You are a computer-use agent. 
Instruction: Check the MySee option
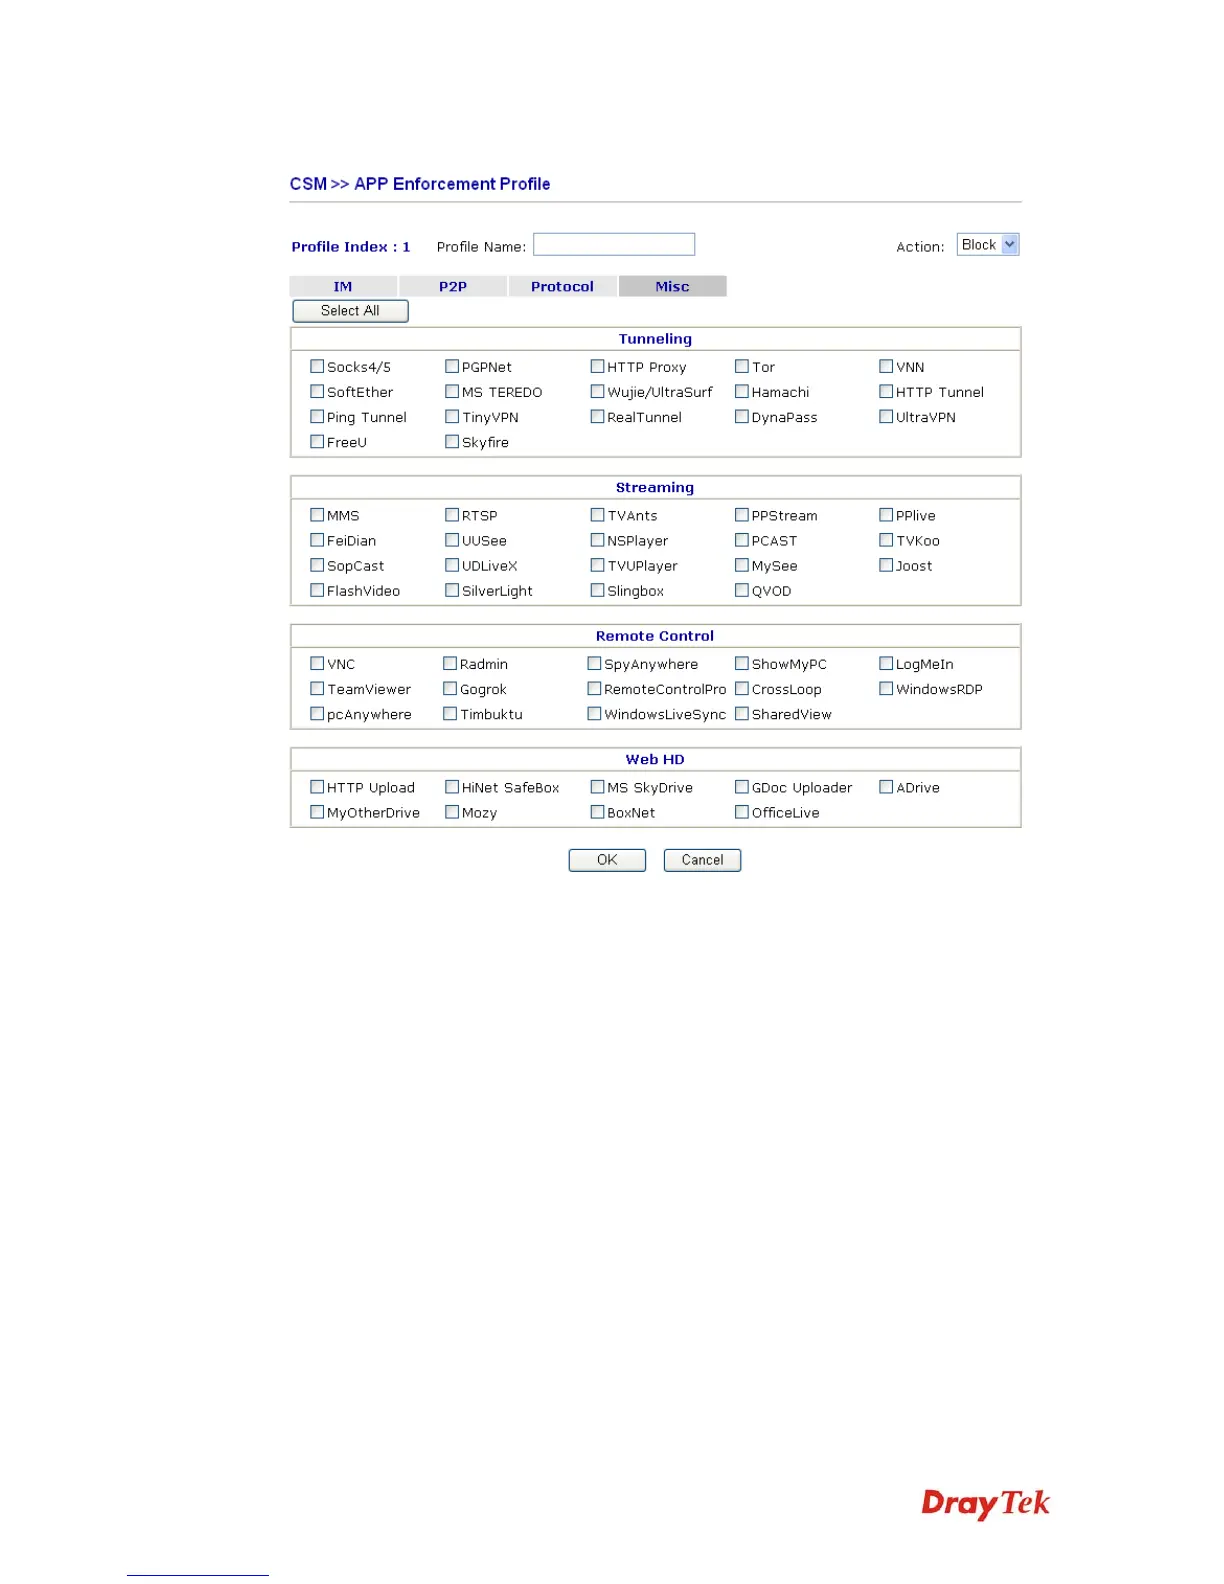[742, 565]
